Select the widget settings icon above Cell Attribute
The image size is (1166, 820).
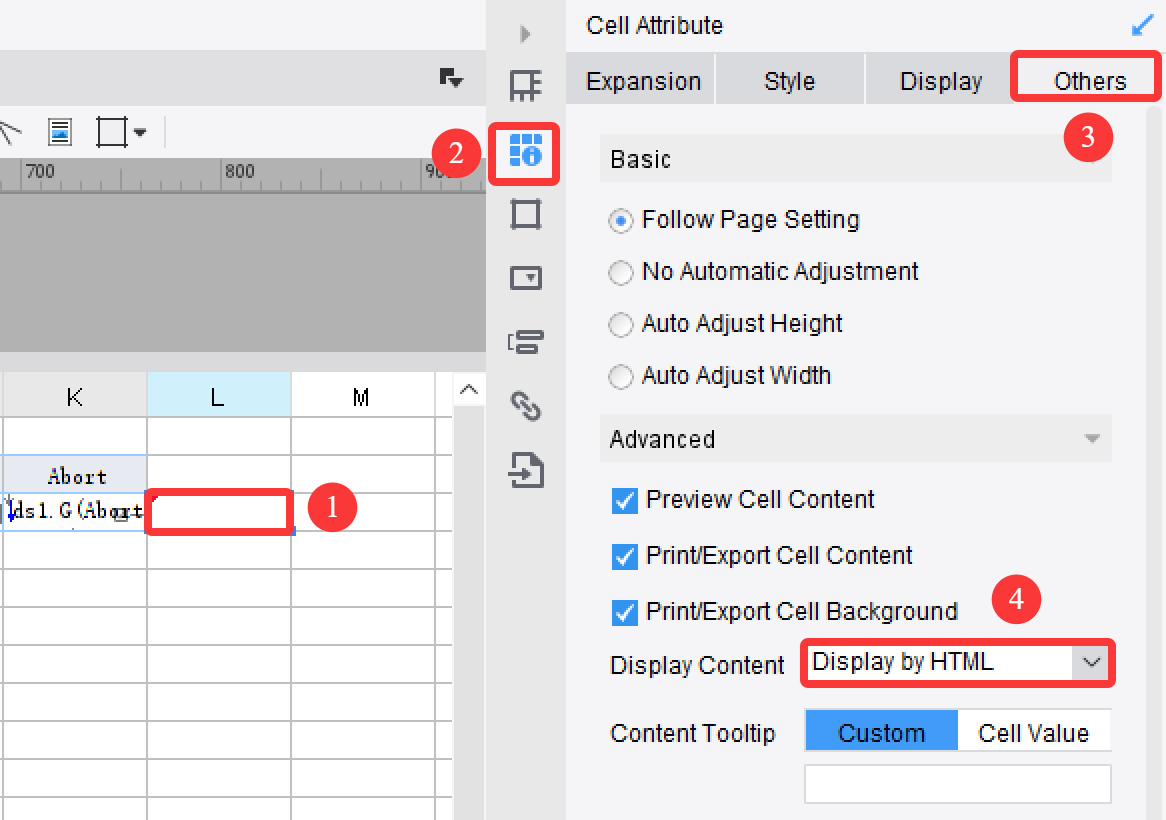coord(524,86)
